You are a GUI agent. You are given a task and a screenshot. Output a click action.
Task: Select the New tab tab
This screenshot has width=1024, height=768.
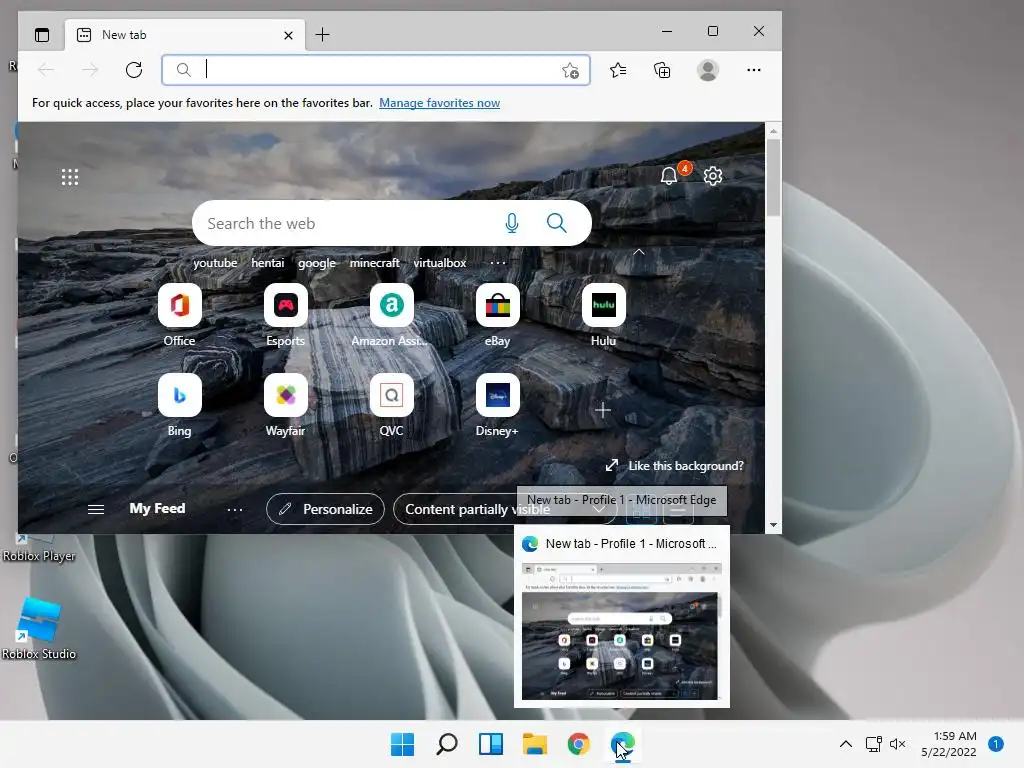[185, 35]
